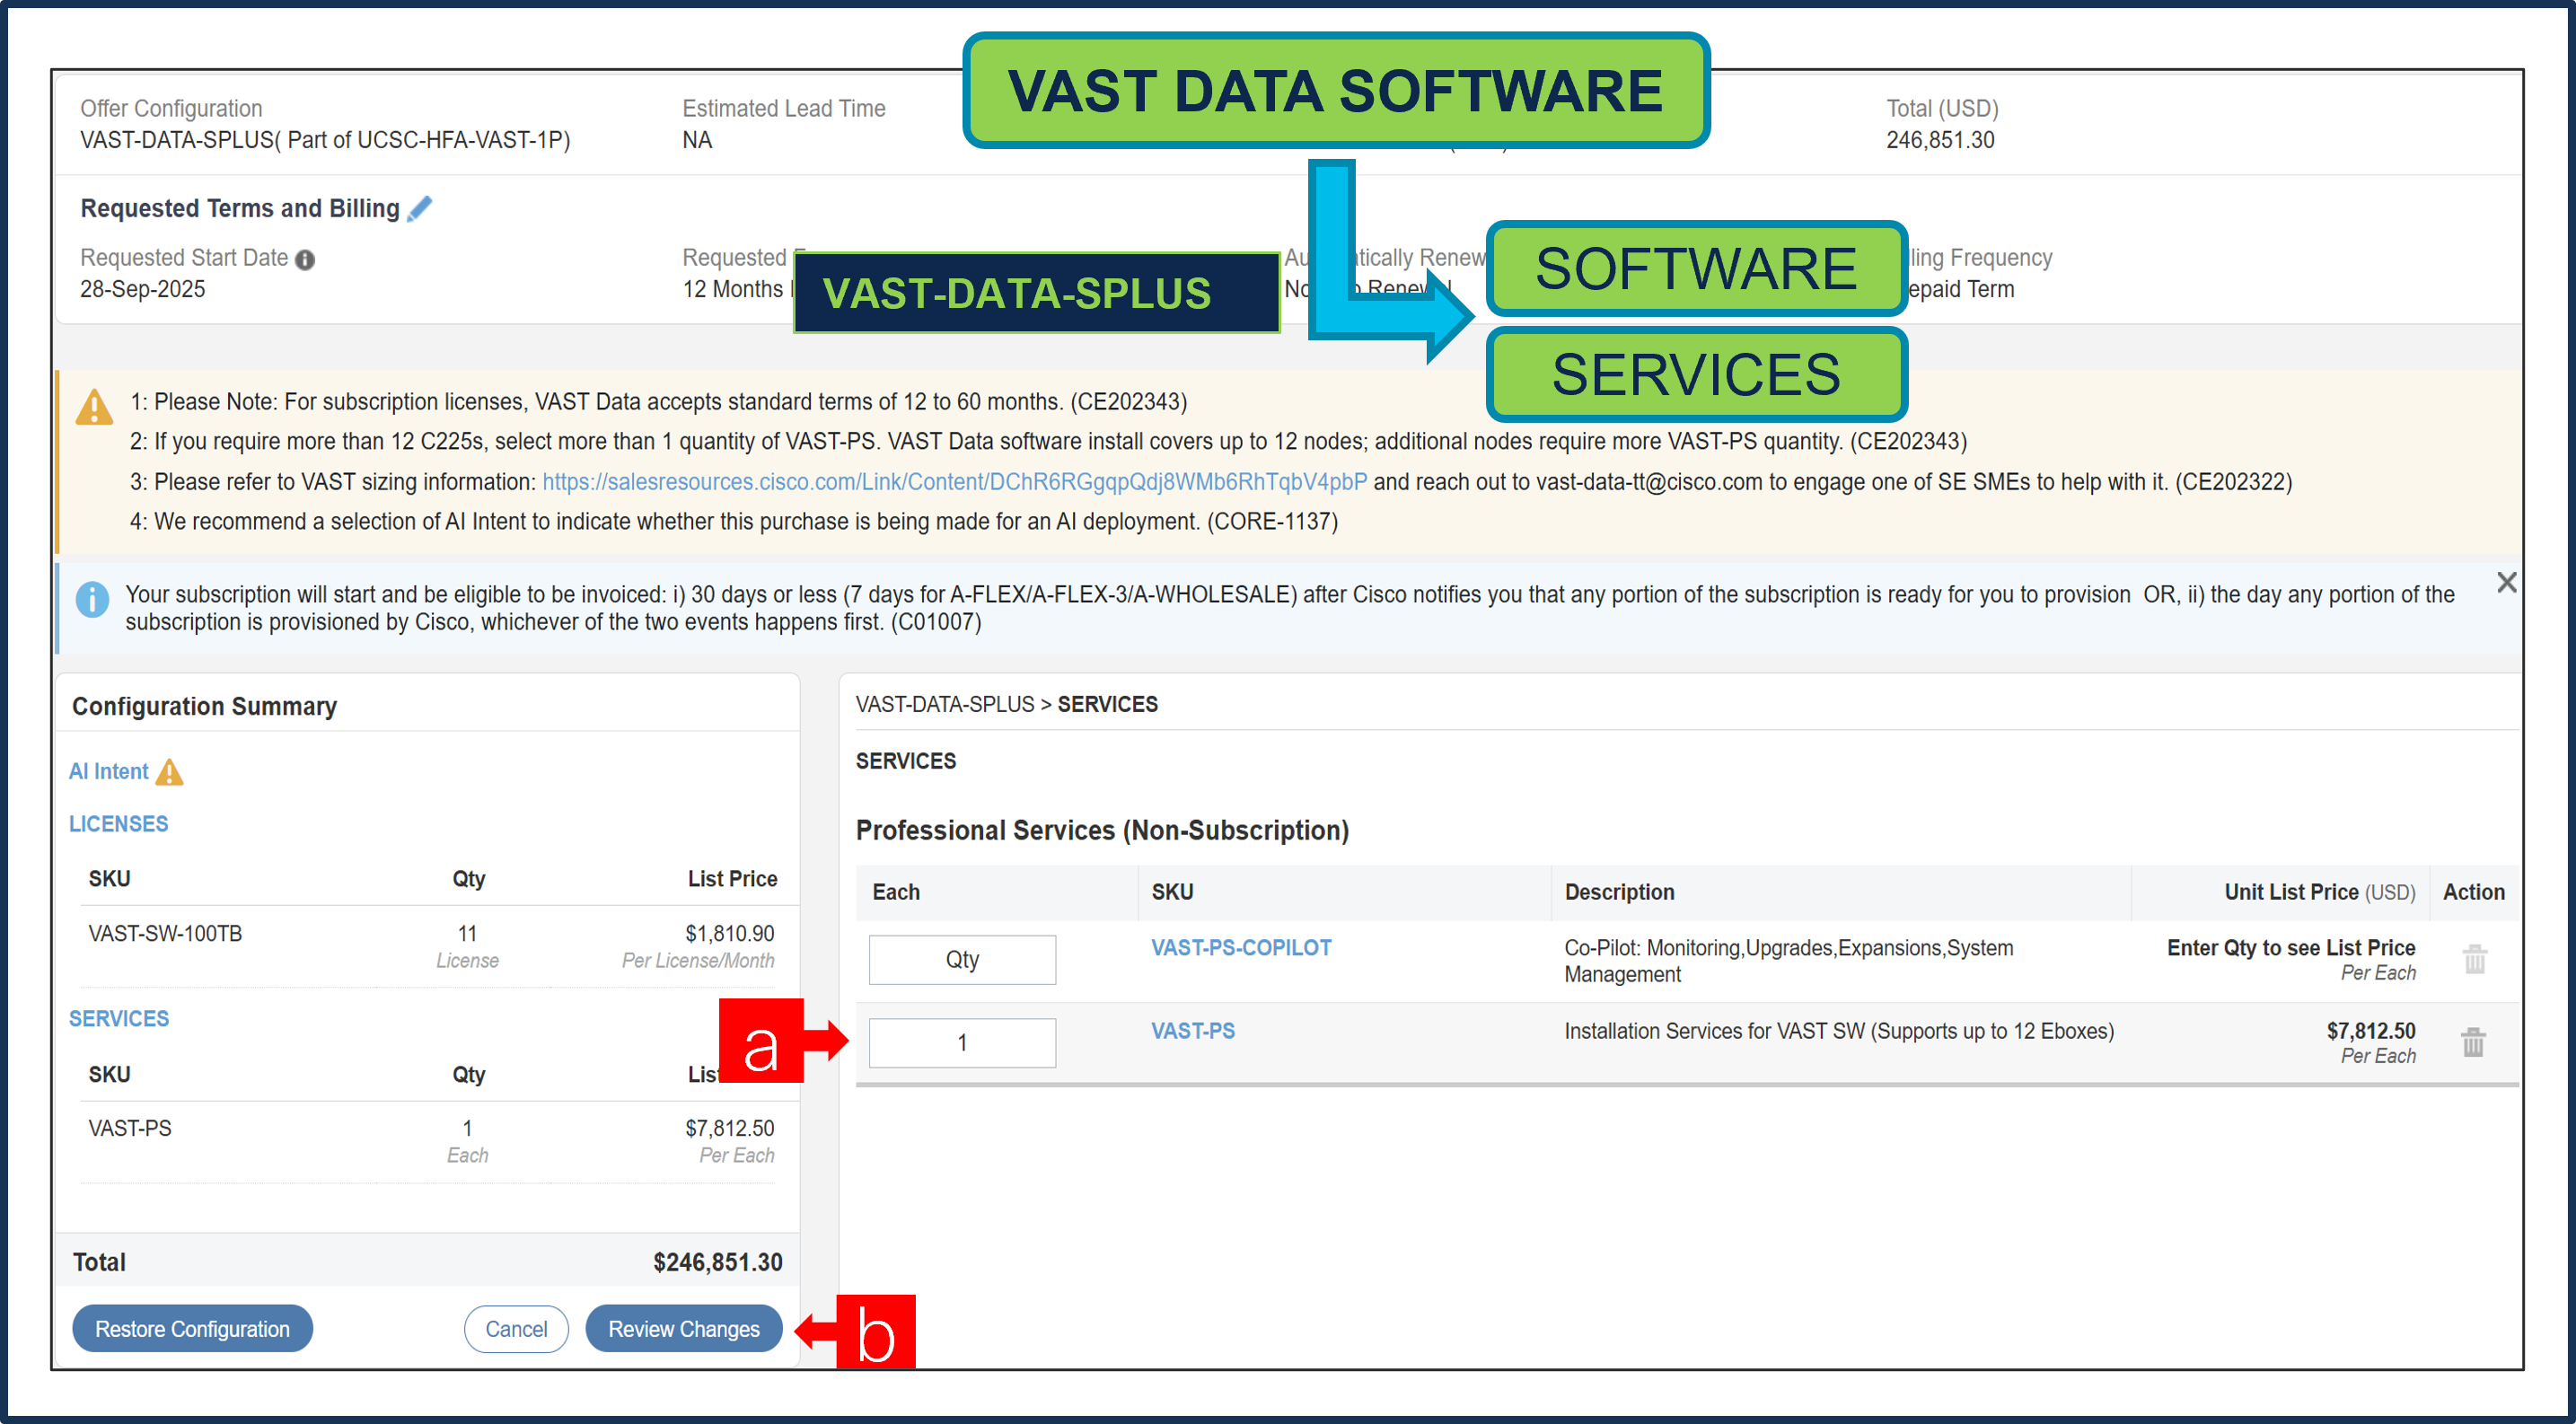Delete the VAST-PS-COPILOT line with trash icon
This screenshot has width=2576, height=1424.
click(2474, 959)
